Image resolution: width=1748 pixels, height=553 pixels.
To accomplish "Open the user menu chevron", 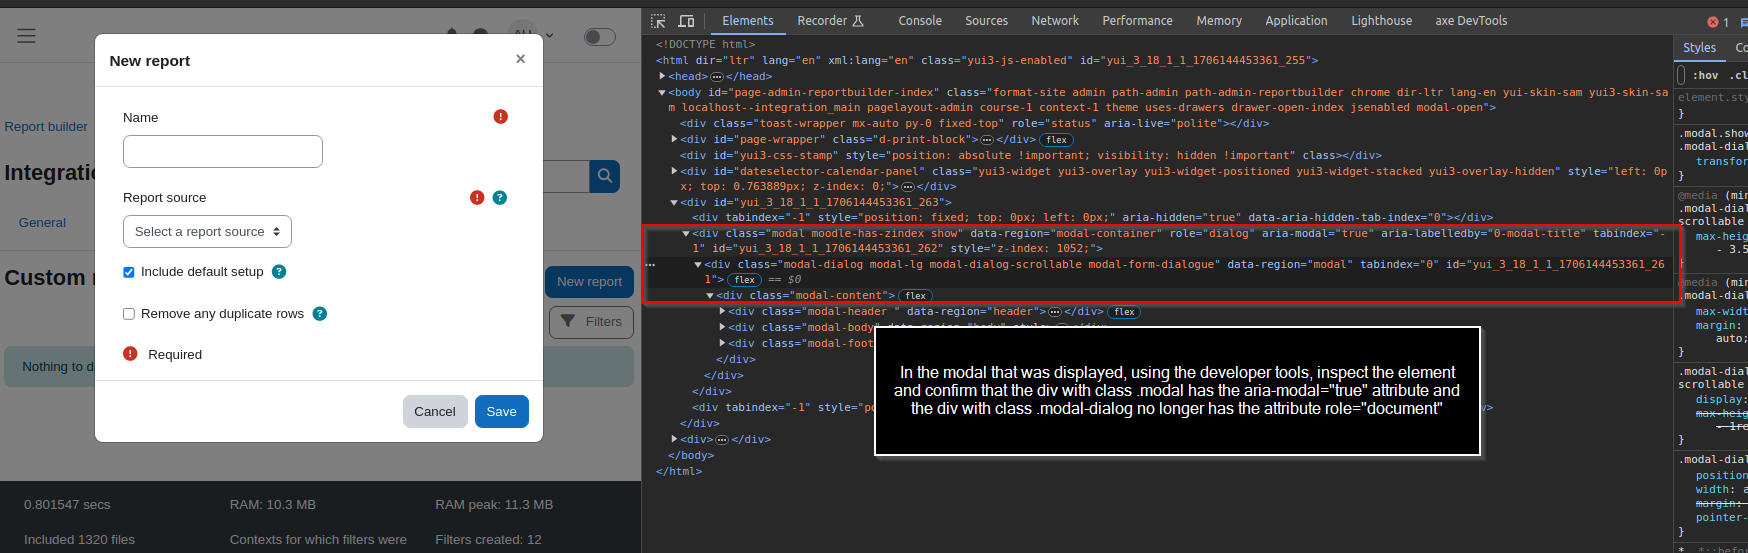I will [x=549, y=36].
